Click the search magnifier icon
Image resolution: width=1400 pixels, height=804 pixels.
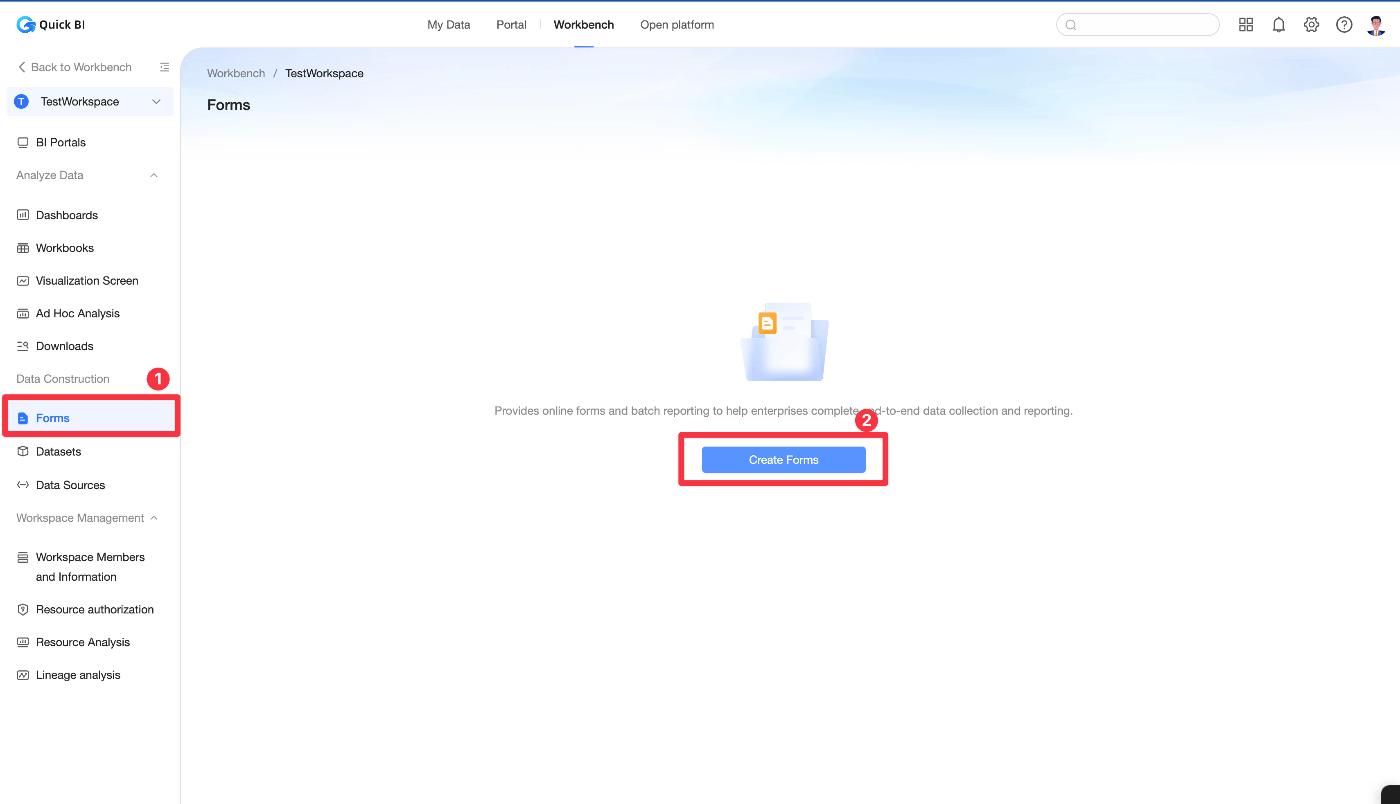click(x=1071, y=25)
